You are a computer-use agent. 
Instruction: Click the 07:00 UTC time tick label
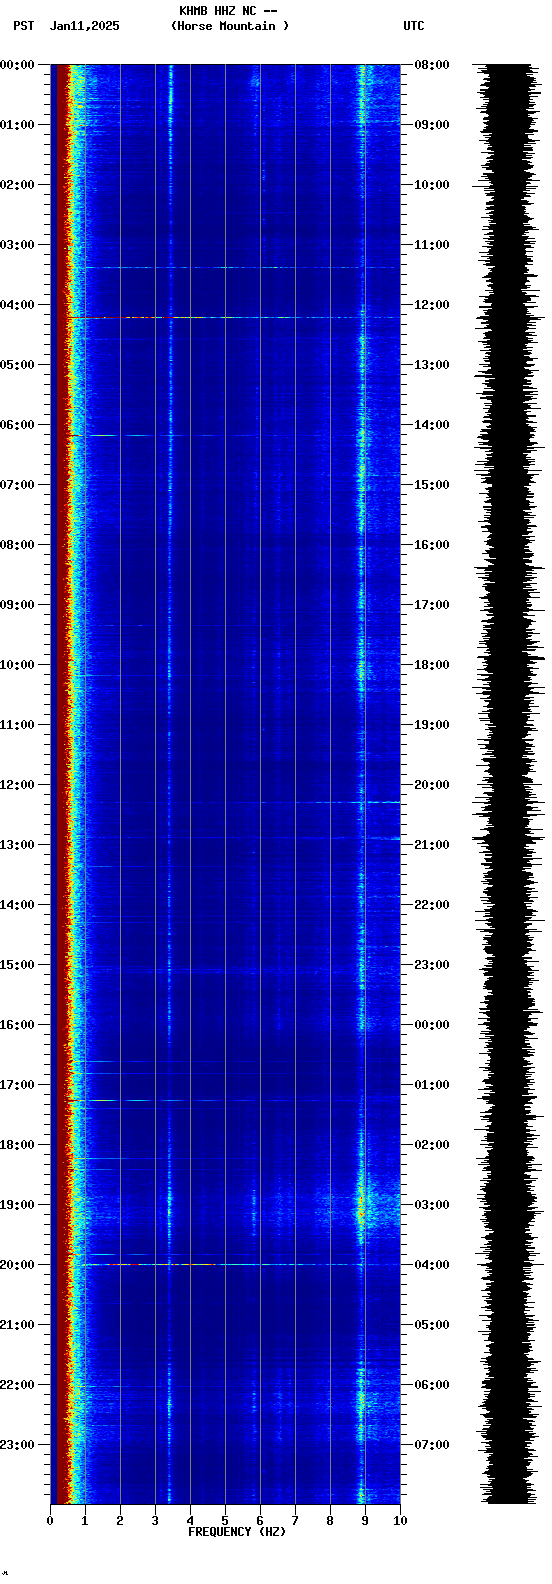[432, 1445]
